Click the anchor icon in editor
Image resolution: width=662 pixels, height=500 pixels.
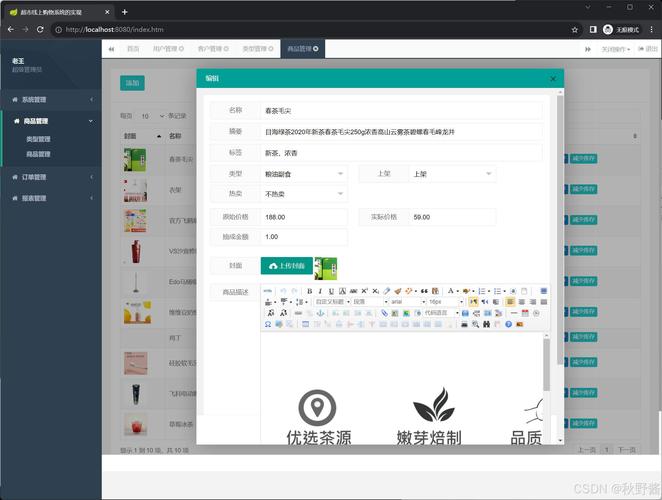320,313
